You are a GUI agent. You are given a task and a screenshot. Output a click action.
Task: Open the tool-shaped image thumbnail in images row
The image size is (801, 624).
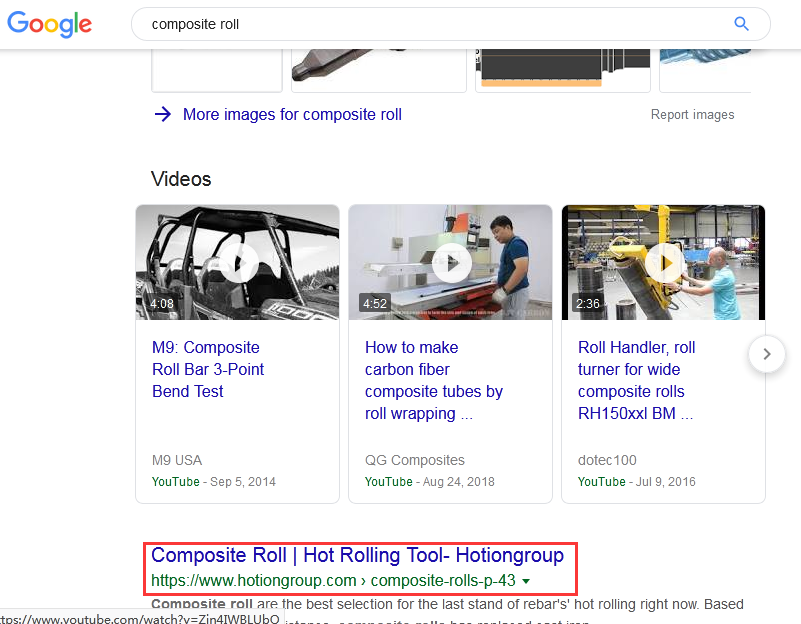pyautogui.click(x=379, y=70)
